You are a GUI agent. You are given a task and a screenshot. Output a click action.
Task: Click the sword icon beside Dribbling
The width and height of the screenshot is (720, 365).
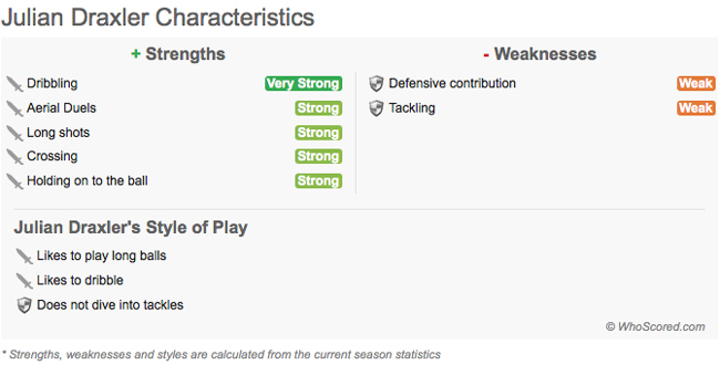15,84
